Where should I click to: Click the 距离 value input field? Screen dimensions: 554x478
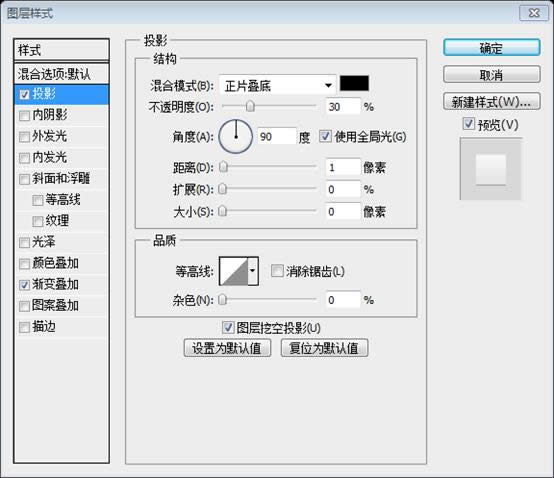(343, 167)
